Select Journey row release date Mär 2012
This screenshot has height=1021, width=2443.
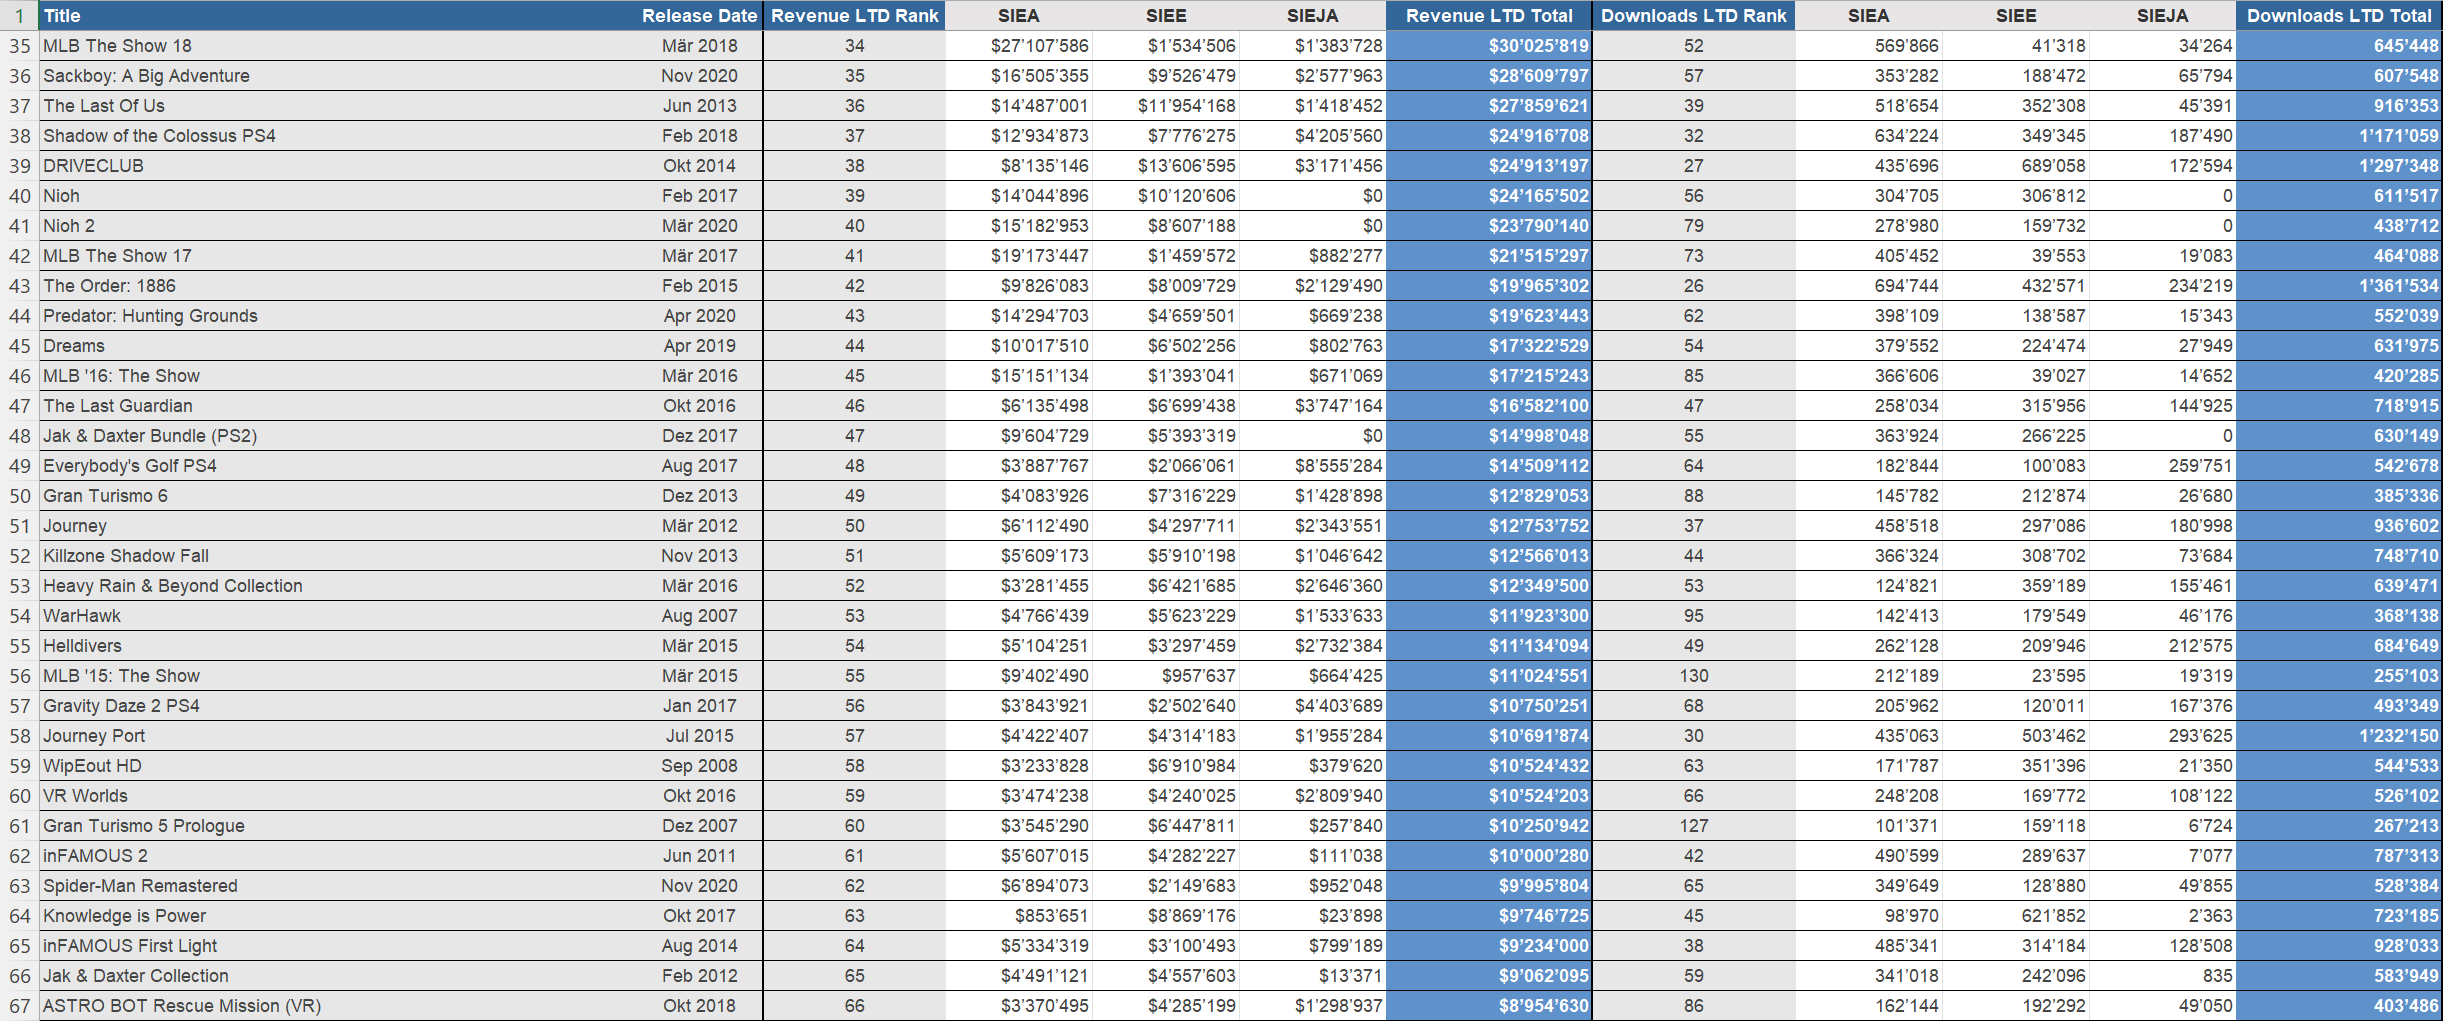(700, 526)
